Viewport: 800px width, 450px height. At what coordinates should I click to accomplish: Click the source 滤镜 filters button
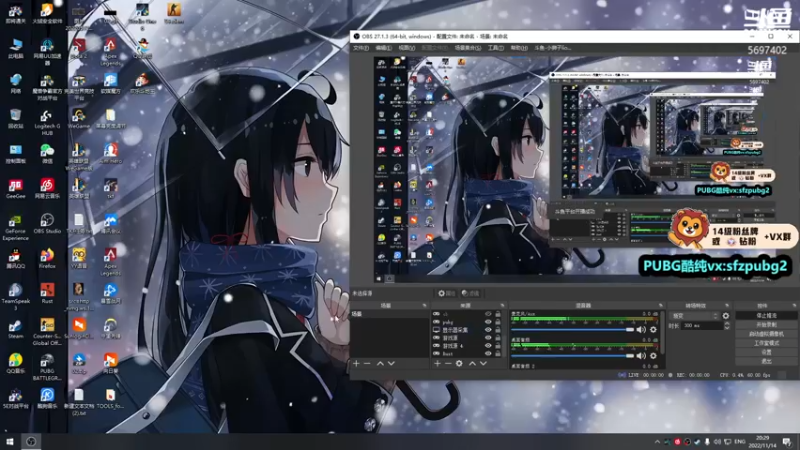470,293
